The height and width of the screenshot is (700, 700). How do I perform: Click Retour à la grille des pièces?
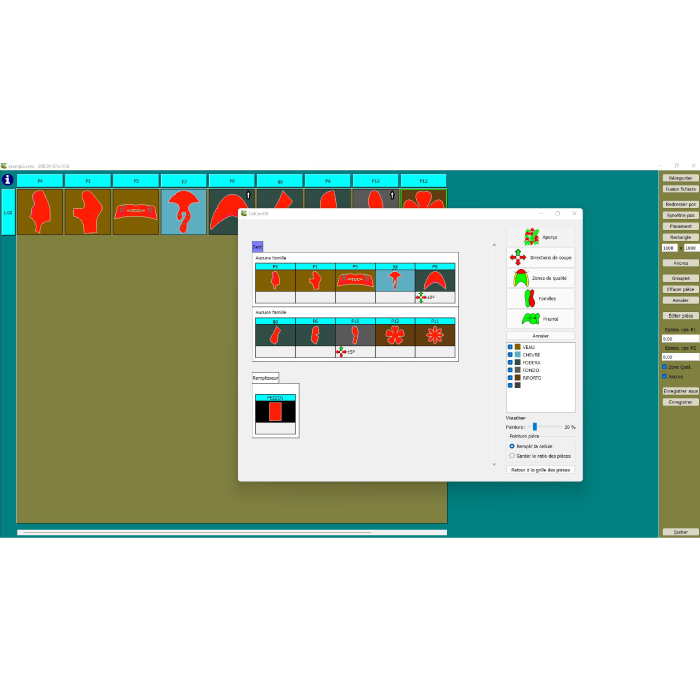pos(540,470)
